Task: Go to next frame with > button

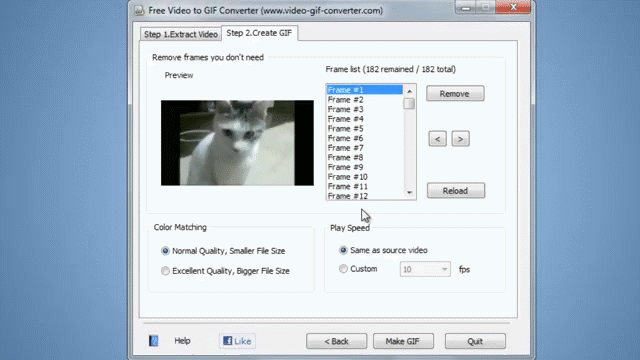Action: tap(460, 139)
